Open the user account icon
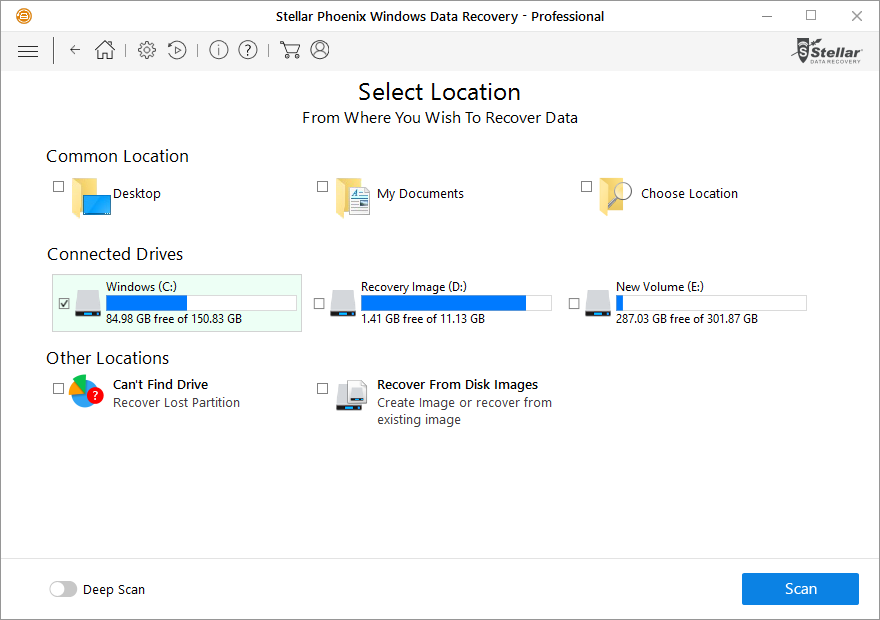 click(x=320, y=50)
